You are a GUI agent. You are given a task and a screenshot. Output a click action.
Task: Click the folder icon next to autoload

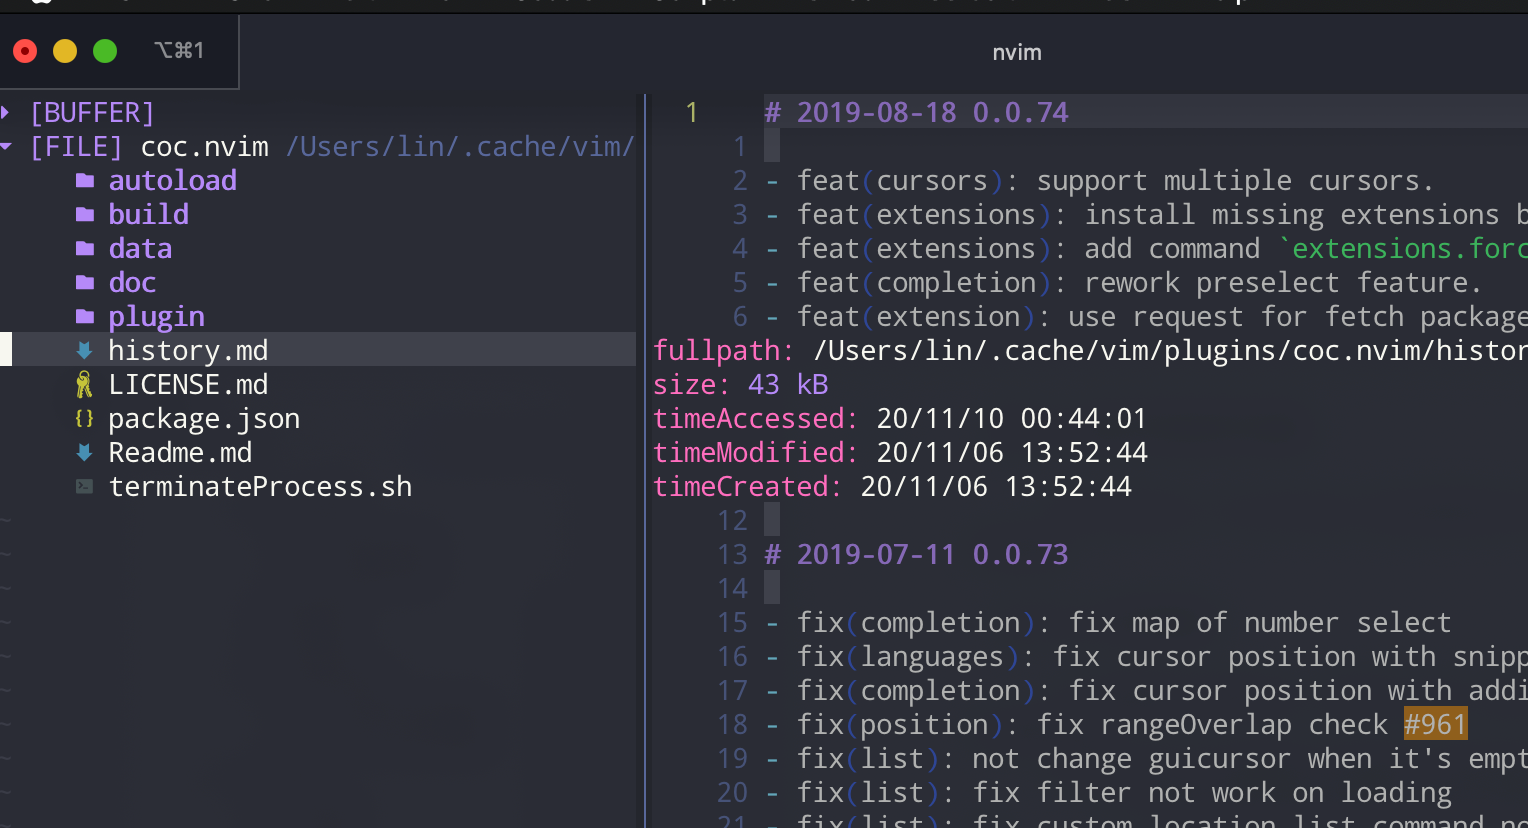[x=85, y=180]
